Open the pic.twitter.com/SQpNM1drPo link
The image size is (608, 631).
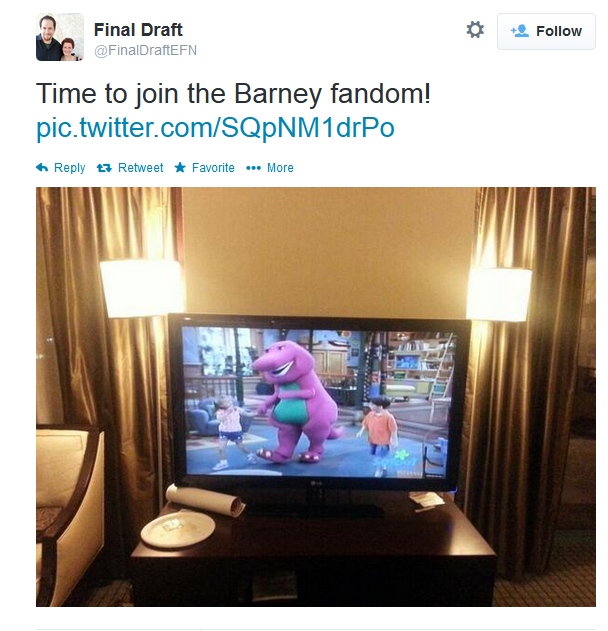point(215,128)
